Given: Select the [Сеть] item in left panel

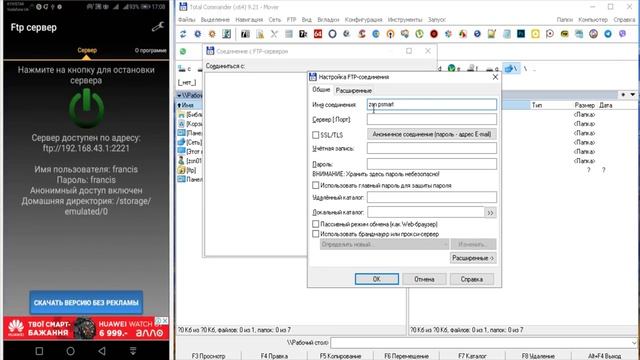Looking at the screenshot, I should pyautogui.click(x=190, y=142).
